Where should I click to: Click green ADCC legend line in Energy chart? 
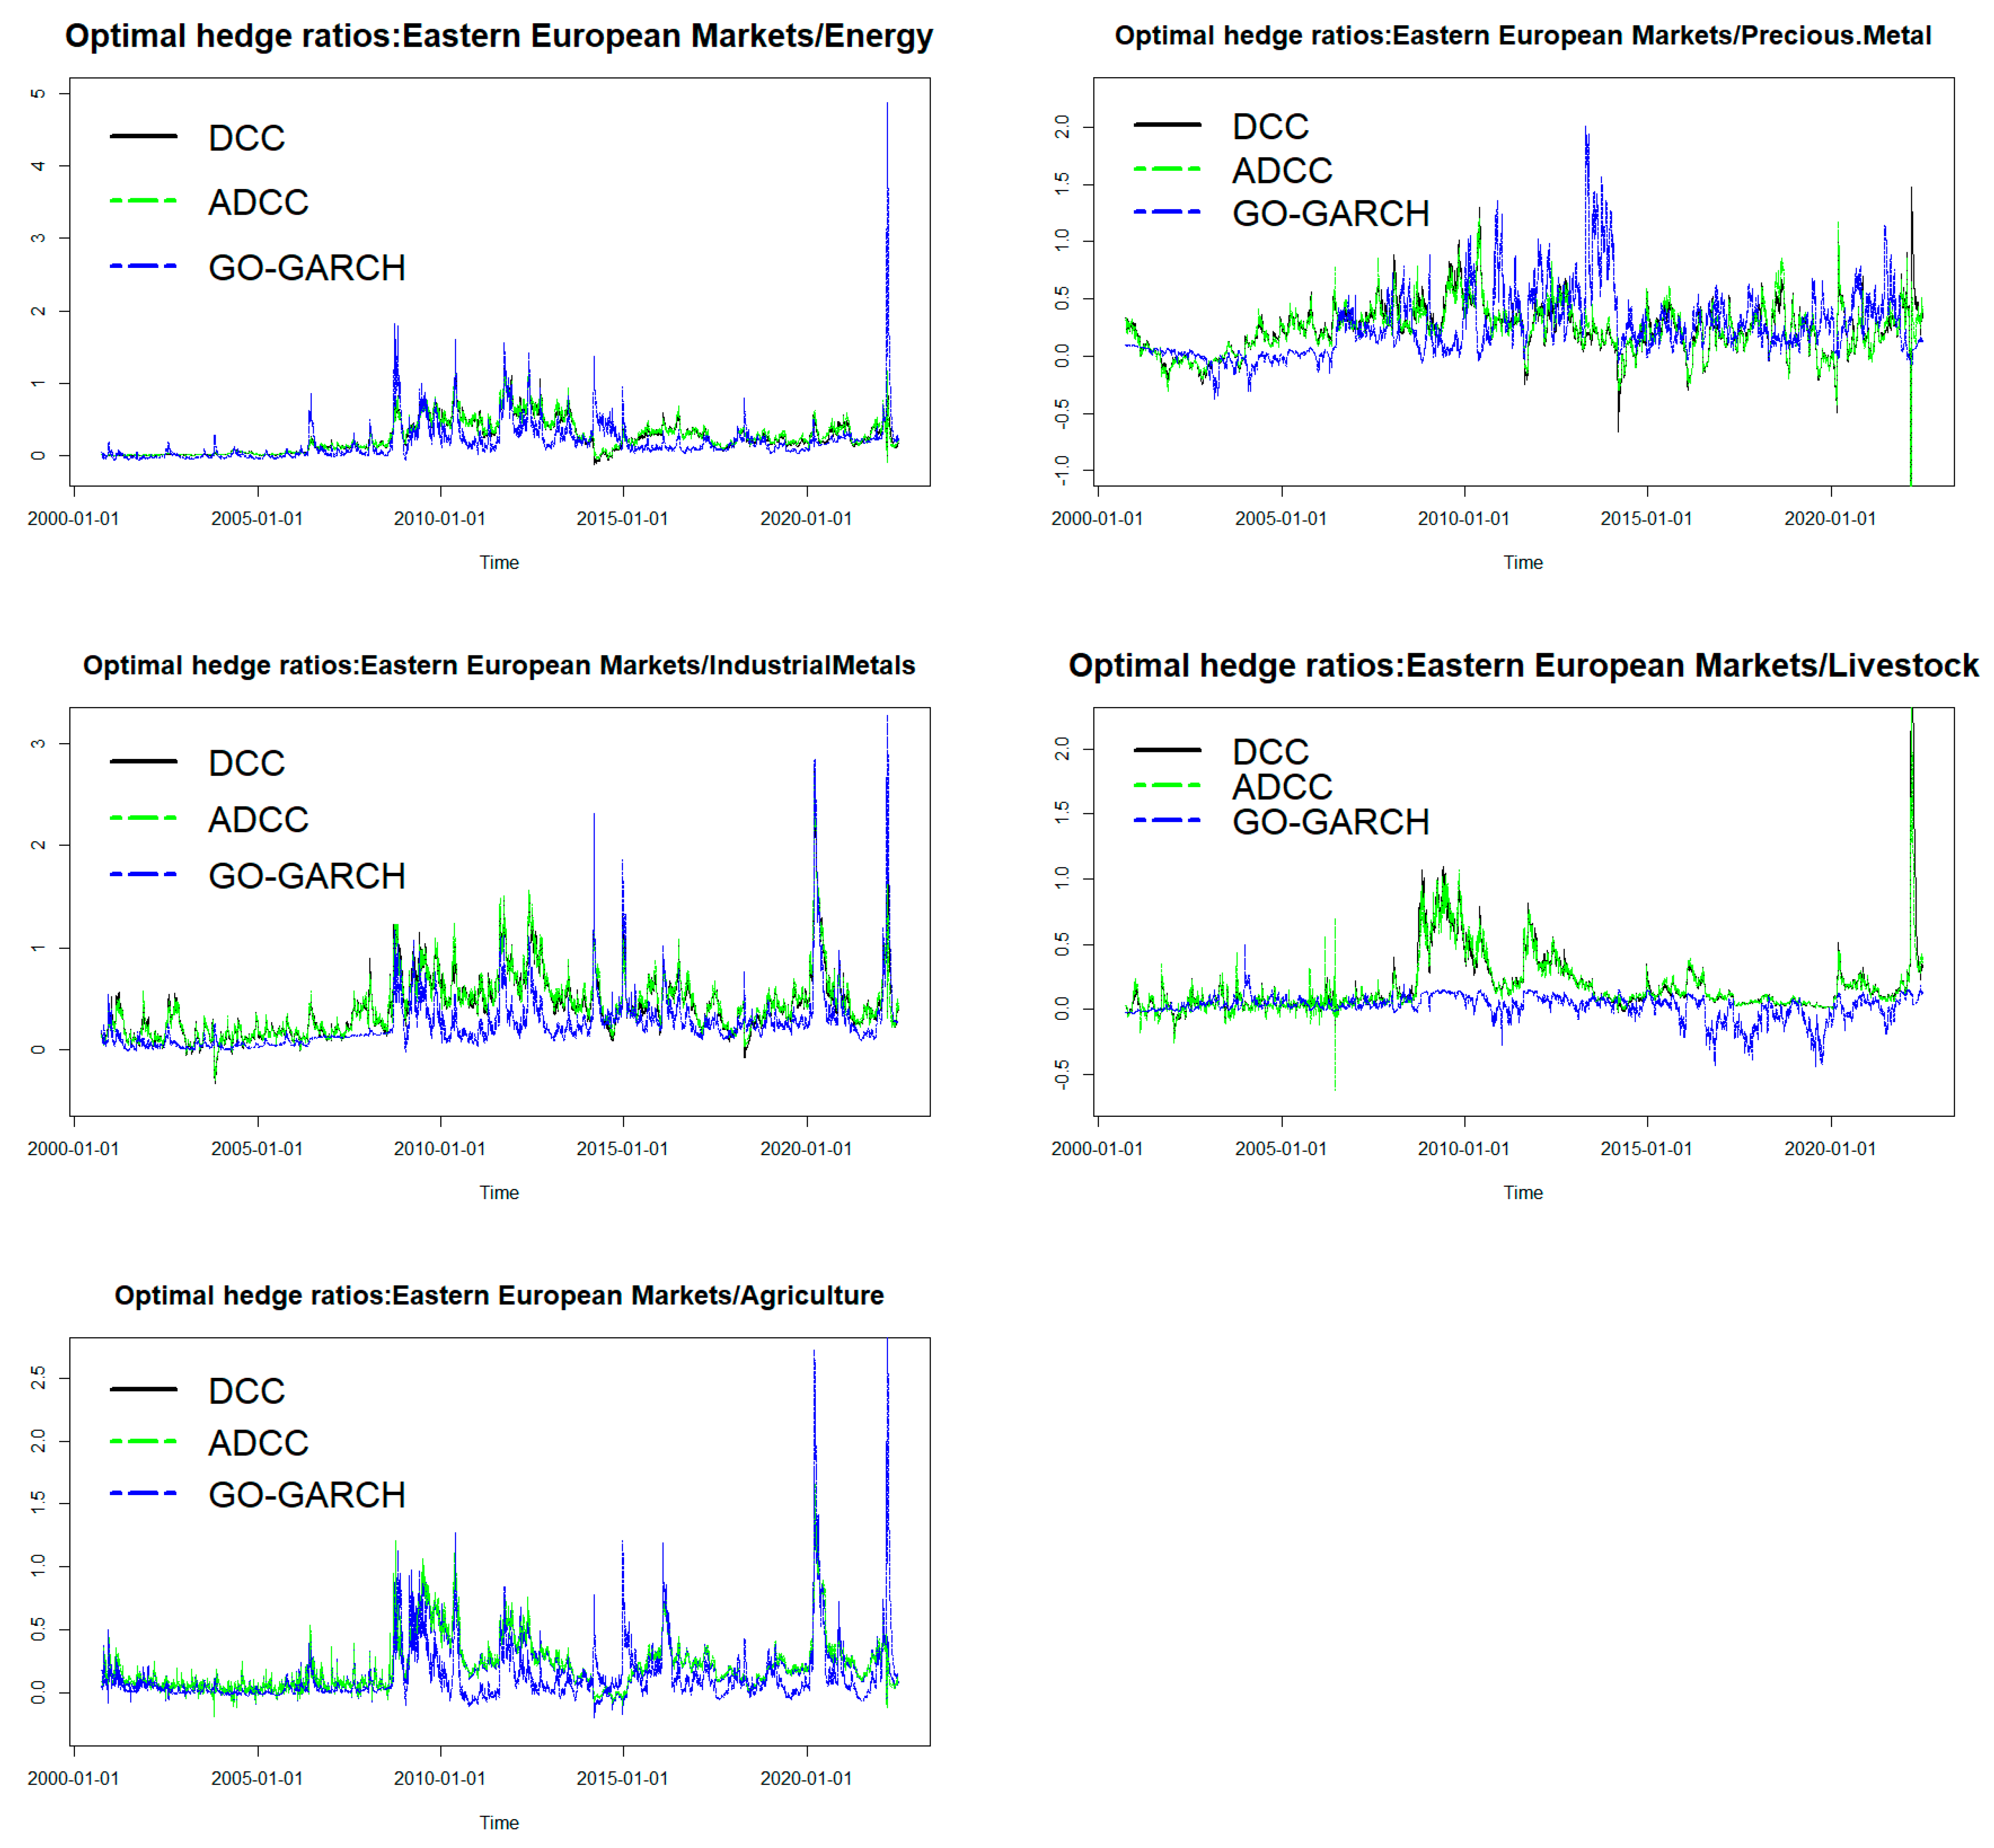143,202
